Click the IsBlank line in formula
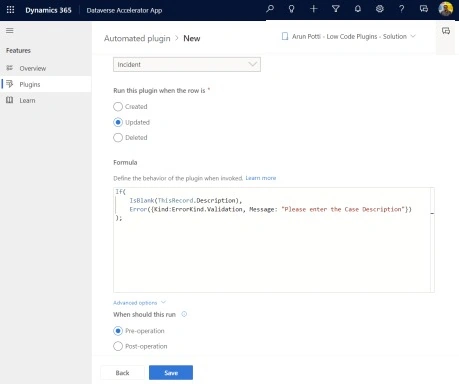Screen dimensions: 459x384 [186, 200]
